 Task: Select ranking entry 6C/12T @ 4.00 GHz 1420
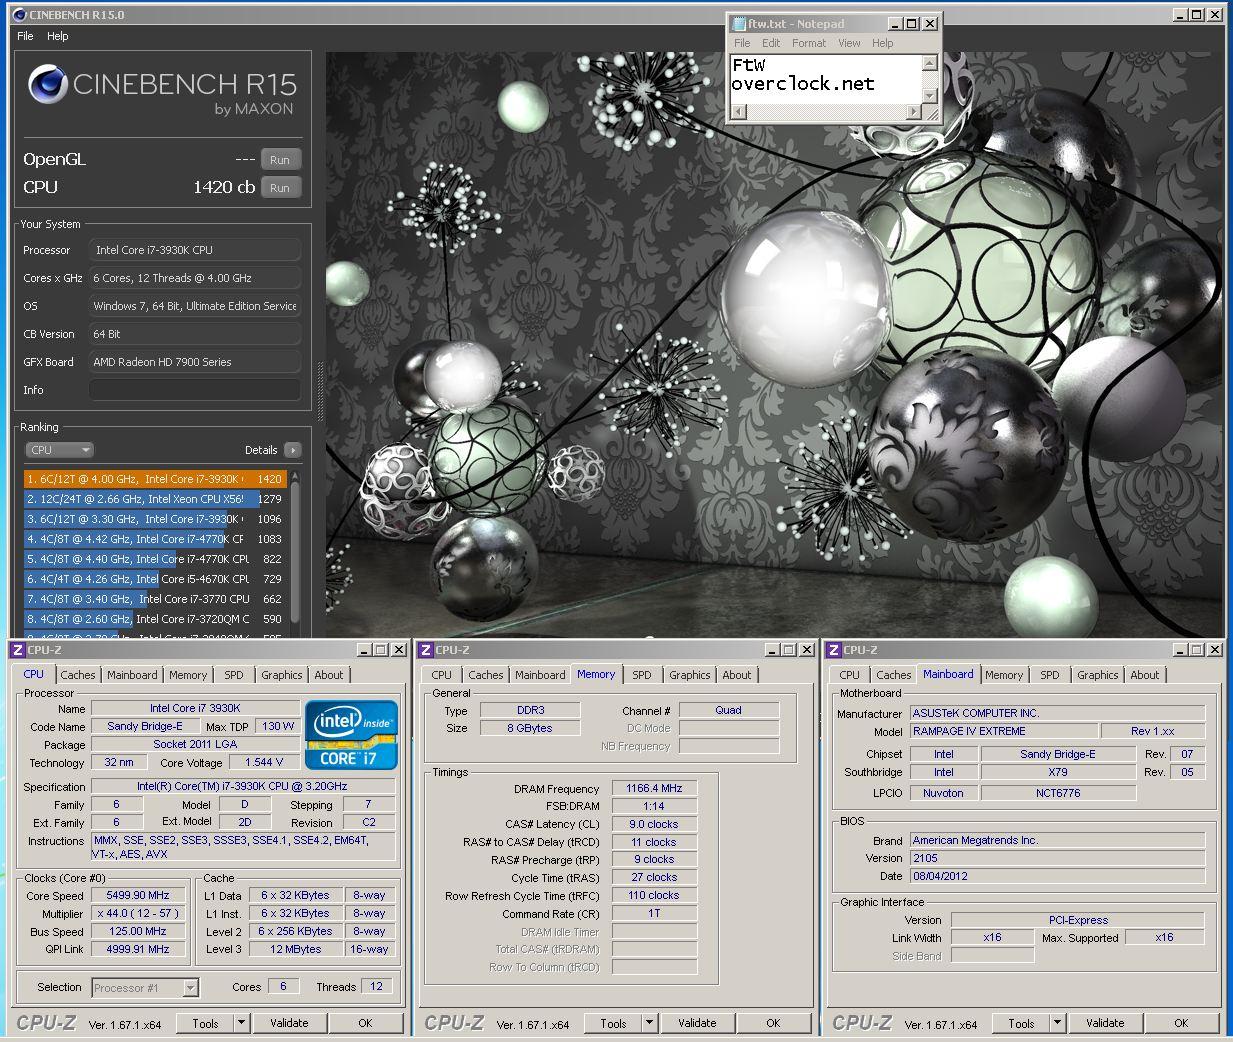[155, 479]
